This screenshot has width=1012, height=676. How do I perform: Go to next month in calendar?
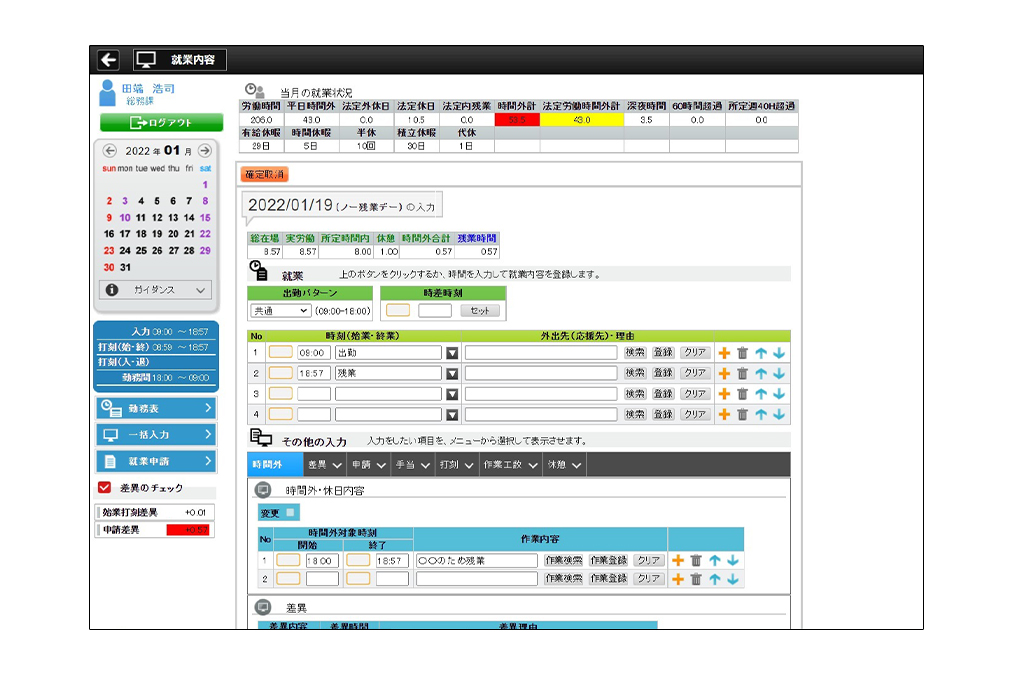pos(204,151)
